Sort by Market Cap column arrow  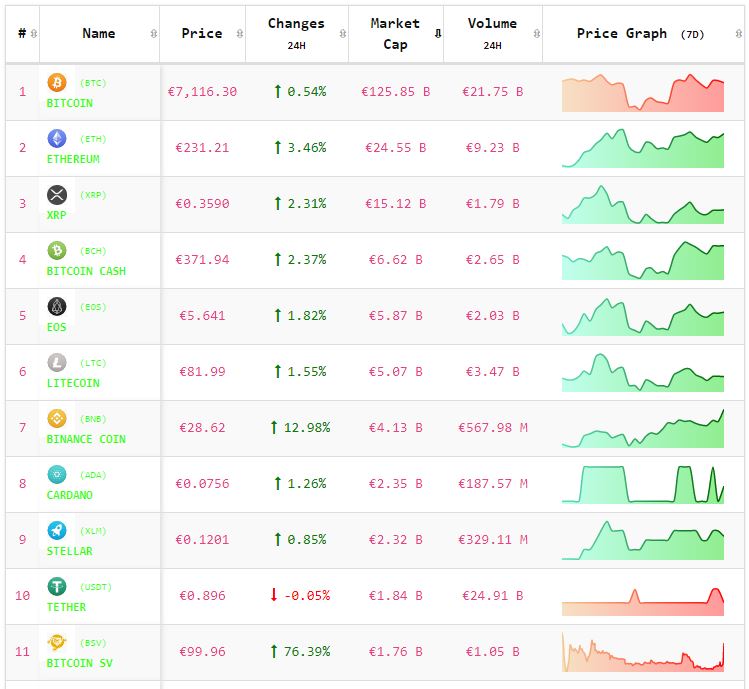437,34
